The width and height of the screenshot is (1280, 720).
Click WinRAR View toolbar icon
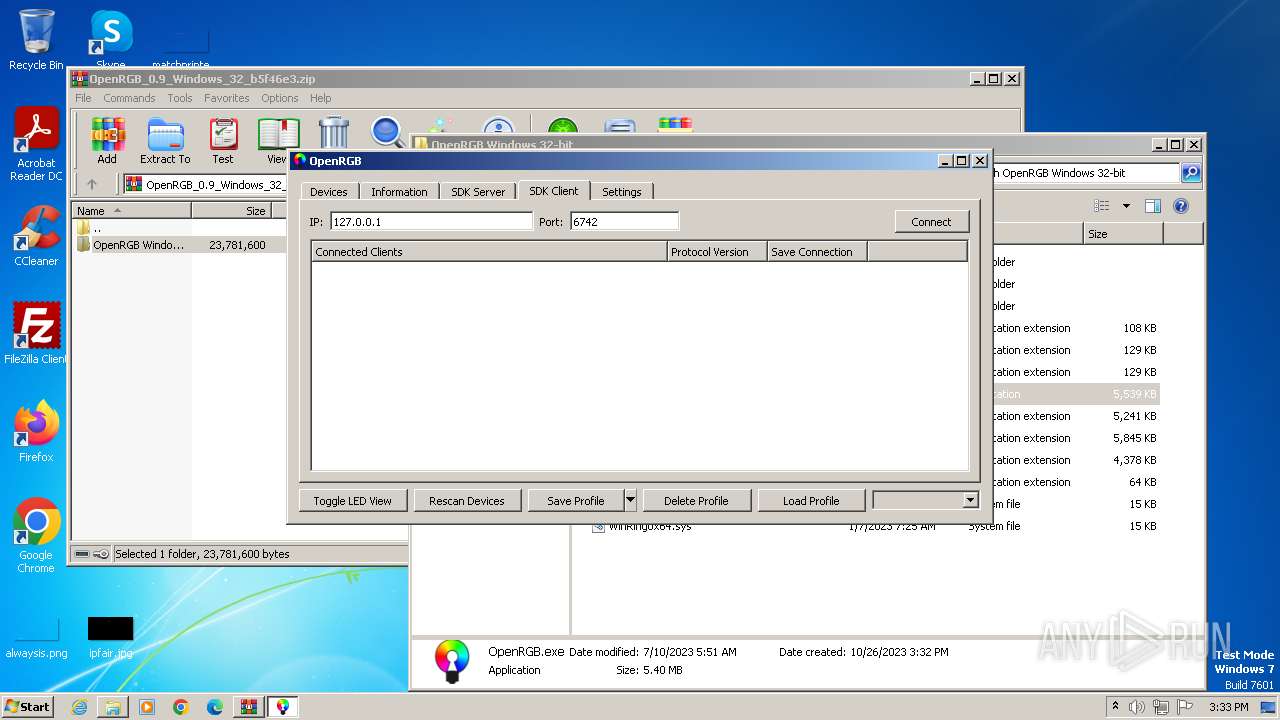click(x=277, y=140)
